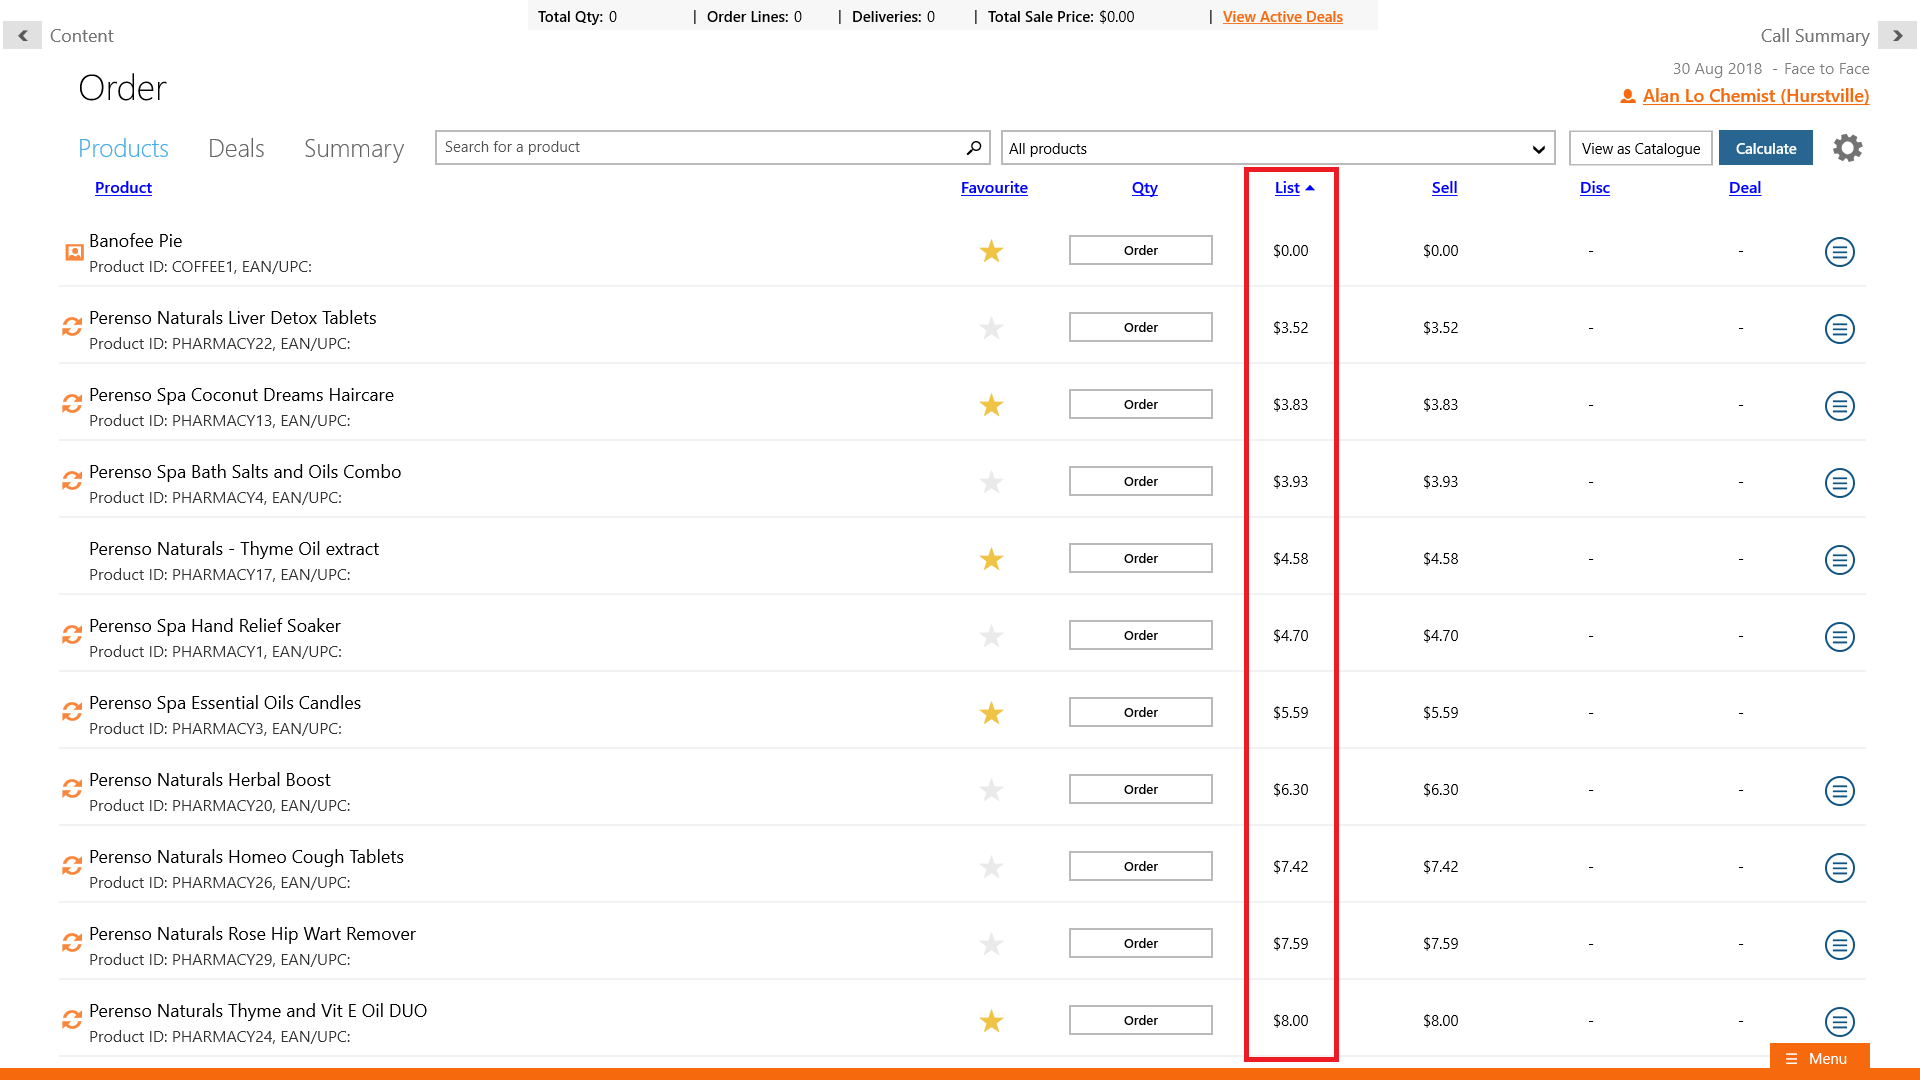
Task: Switch to the Summary tab
Action: click(x=353, y=149)
